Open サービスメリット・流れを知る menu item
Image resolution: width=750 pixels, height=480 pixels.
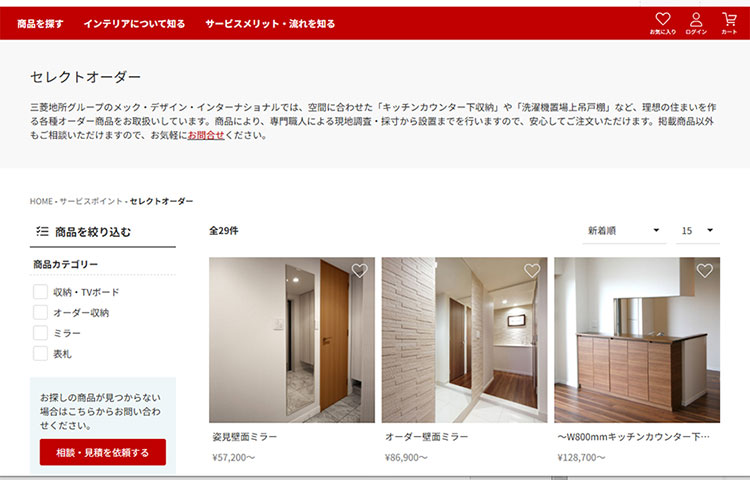click(270, 23)
